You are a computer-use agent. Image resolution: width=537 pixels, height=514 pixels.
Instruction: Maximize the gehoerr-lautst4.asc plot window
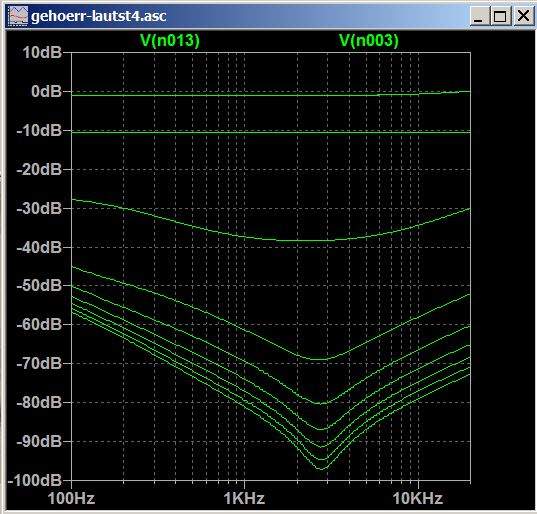500,16
